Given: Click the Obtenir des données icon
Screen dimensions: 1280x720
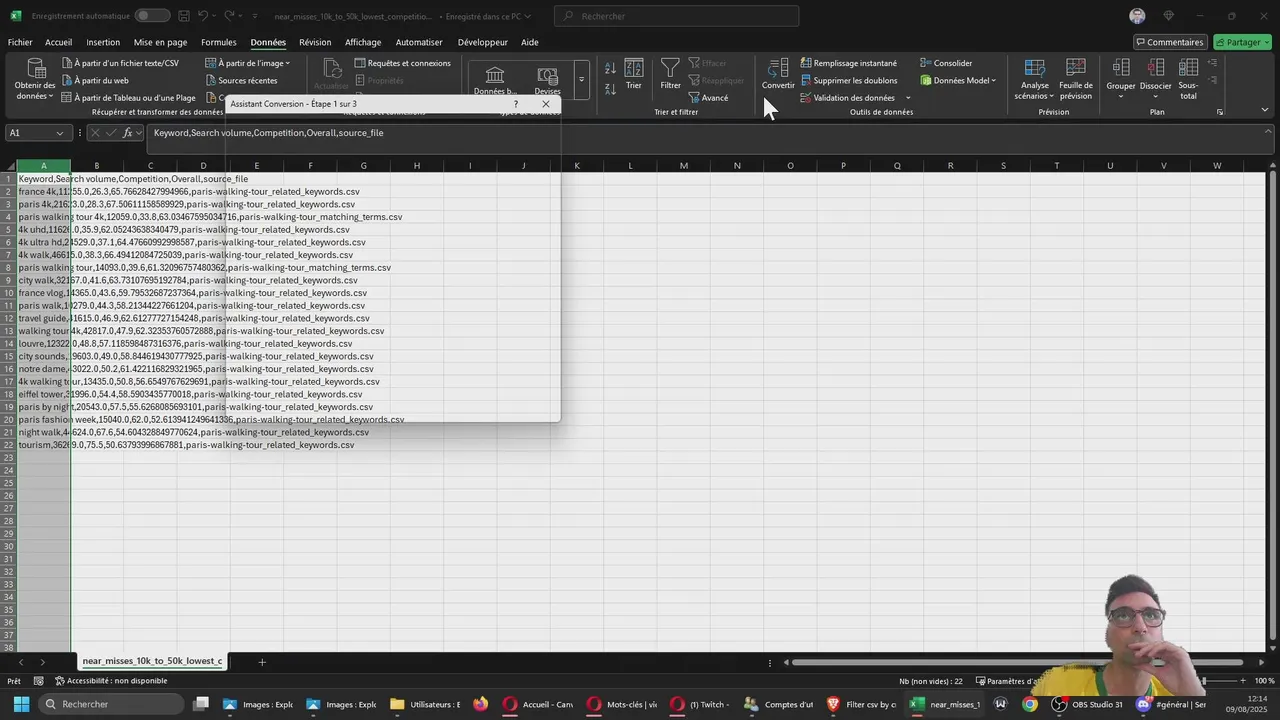Looking at the screenshot, I should tap(35, 69).
